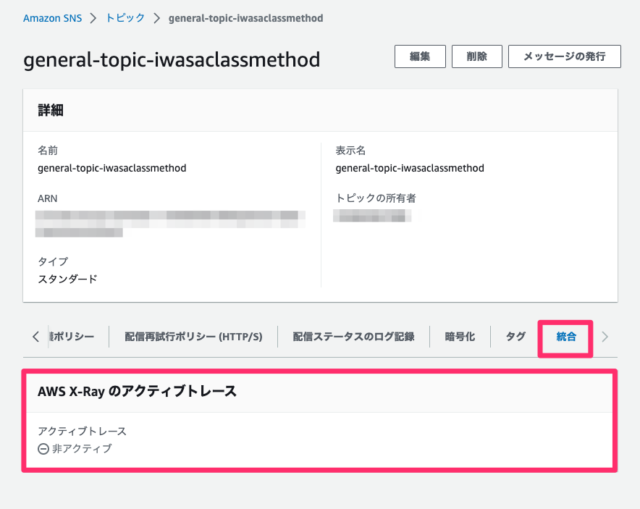Click the inactive status circle icon

click(x=43, y=449)
